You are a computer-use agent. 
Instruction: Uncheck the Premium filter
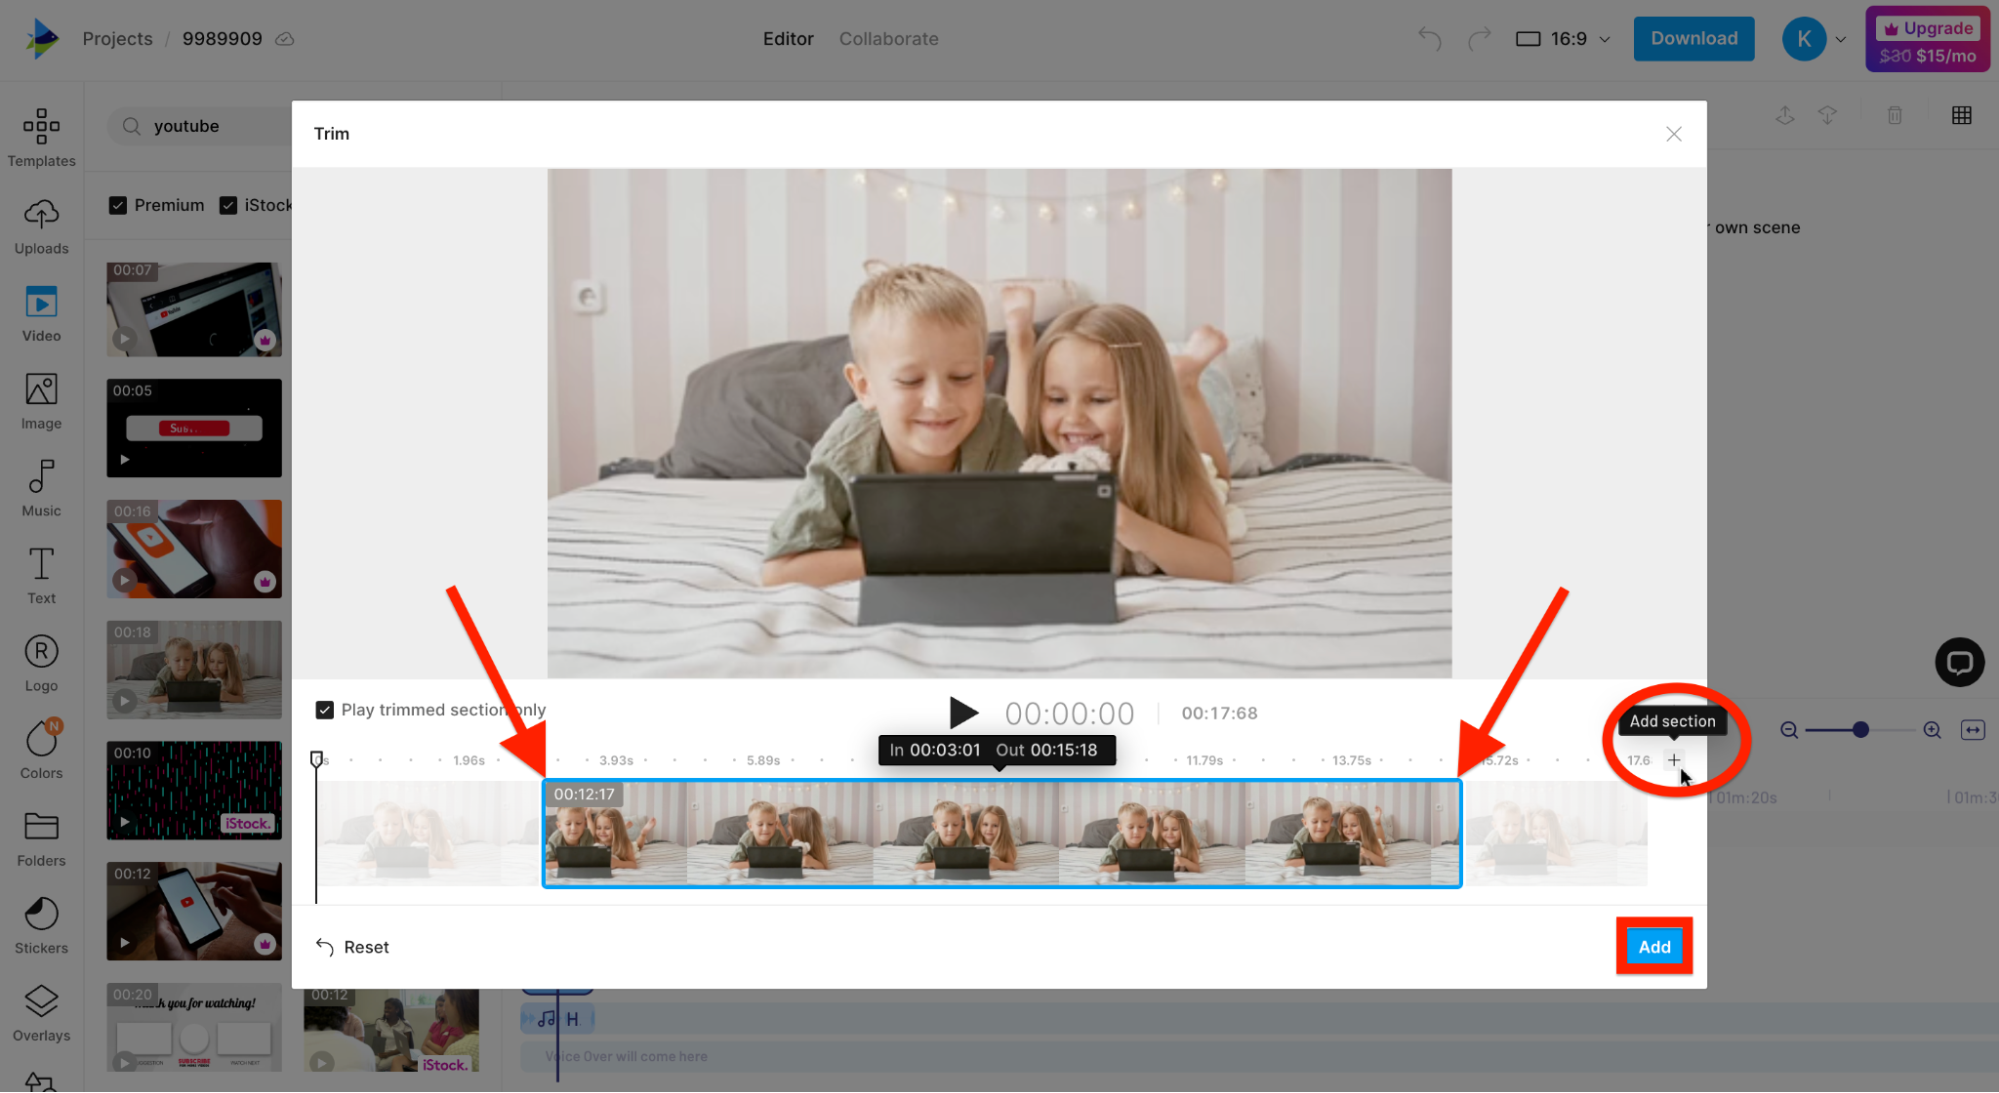tap(118, 204)
